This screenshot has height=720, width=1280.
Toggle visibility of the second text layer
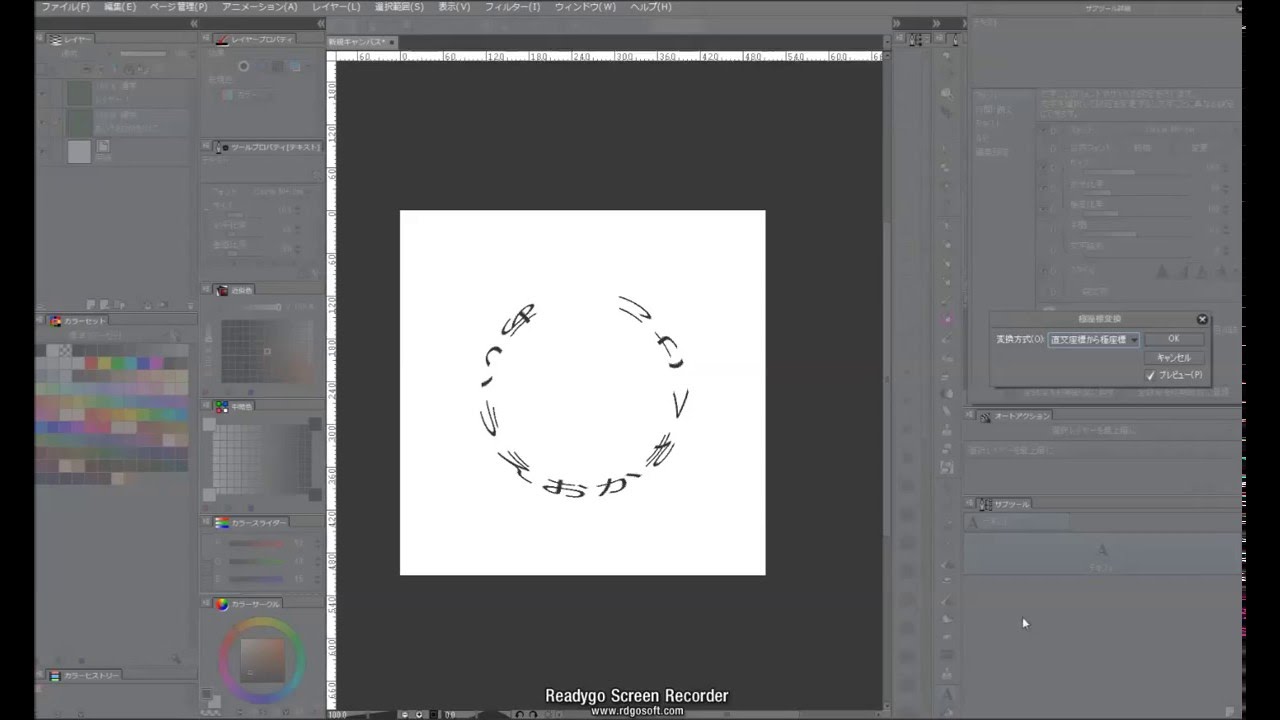(42, 122)
